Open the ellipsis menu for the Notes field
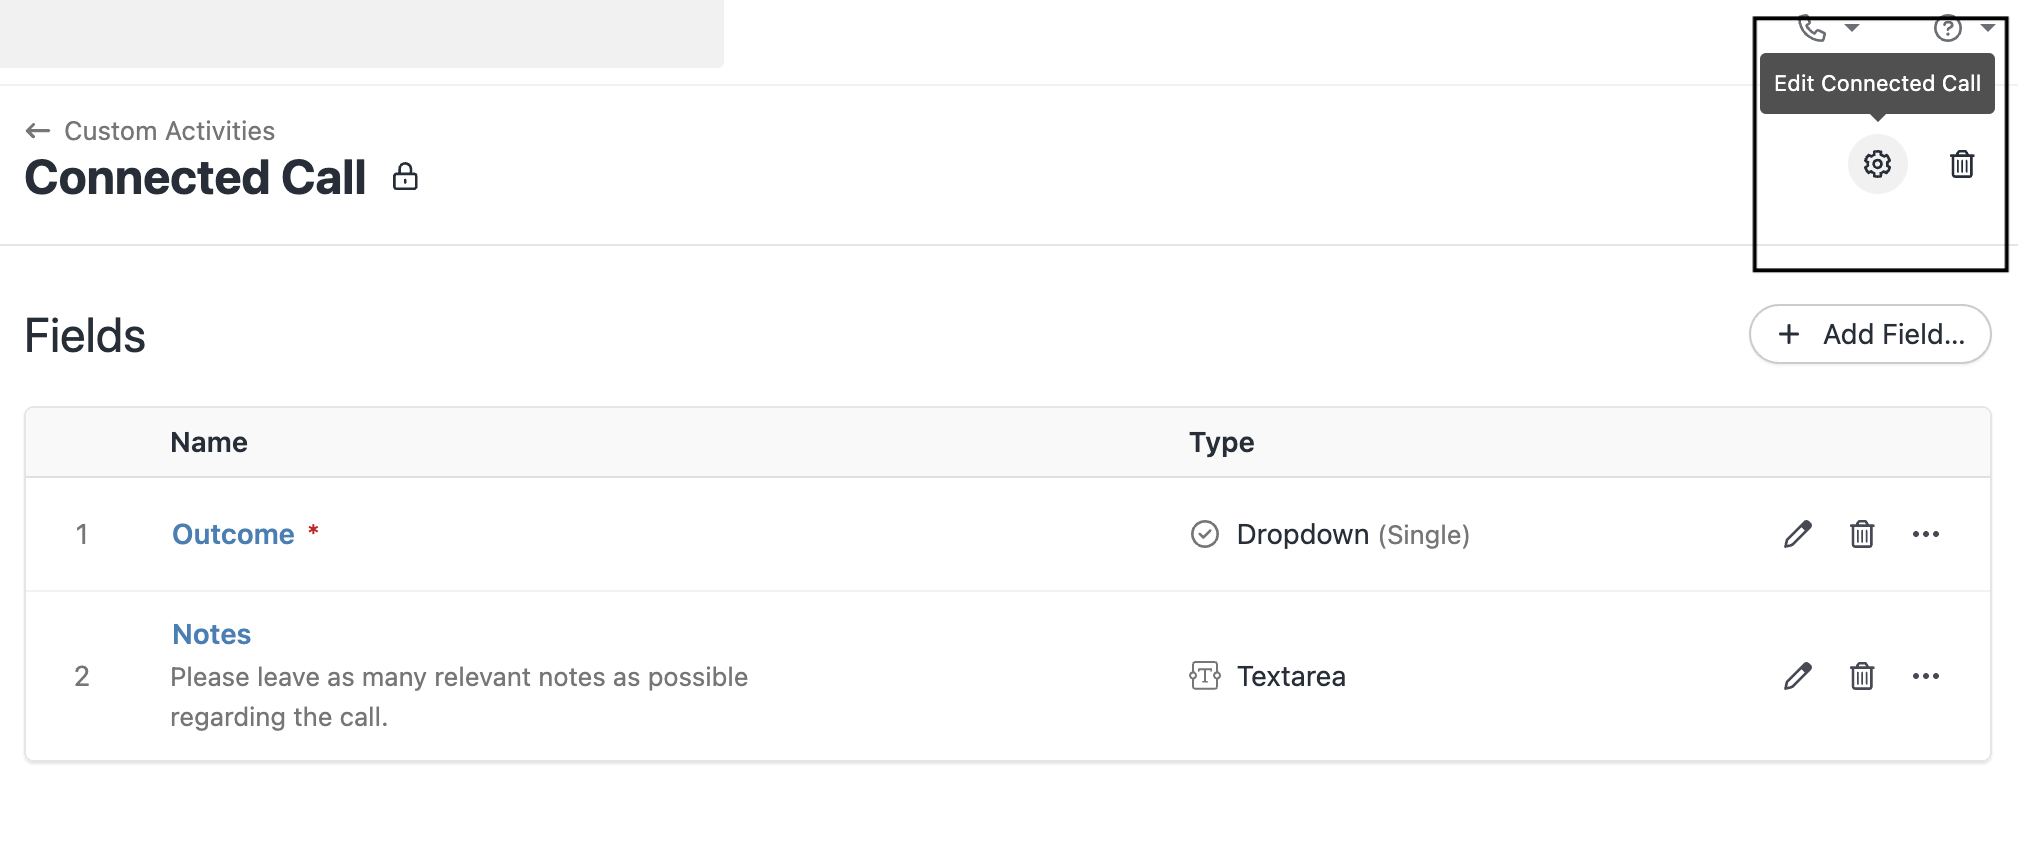 coord(1926,676)
